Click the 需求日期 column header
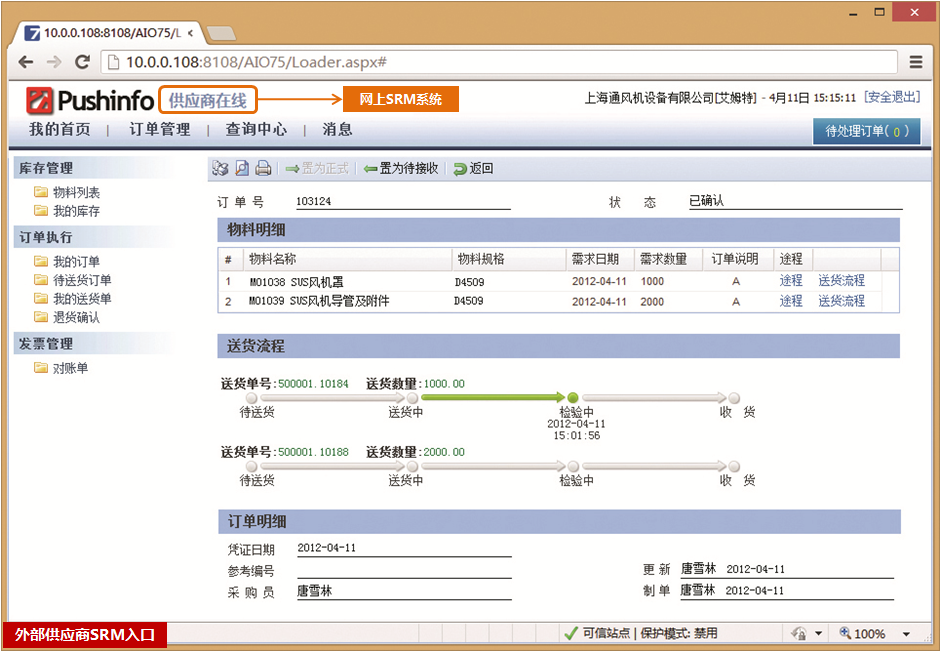Image resolution: width=941 pixels, height=652 pixels. click(600, 259)
